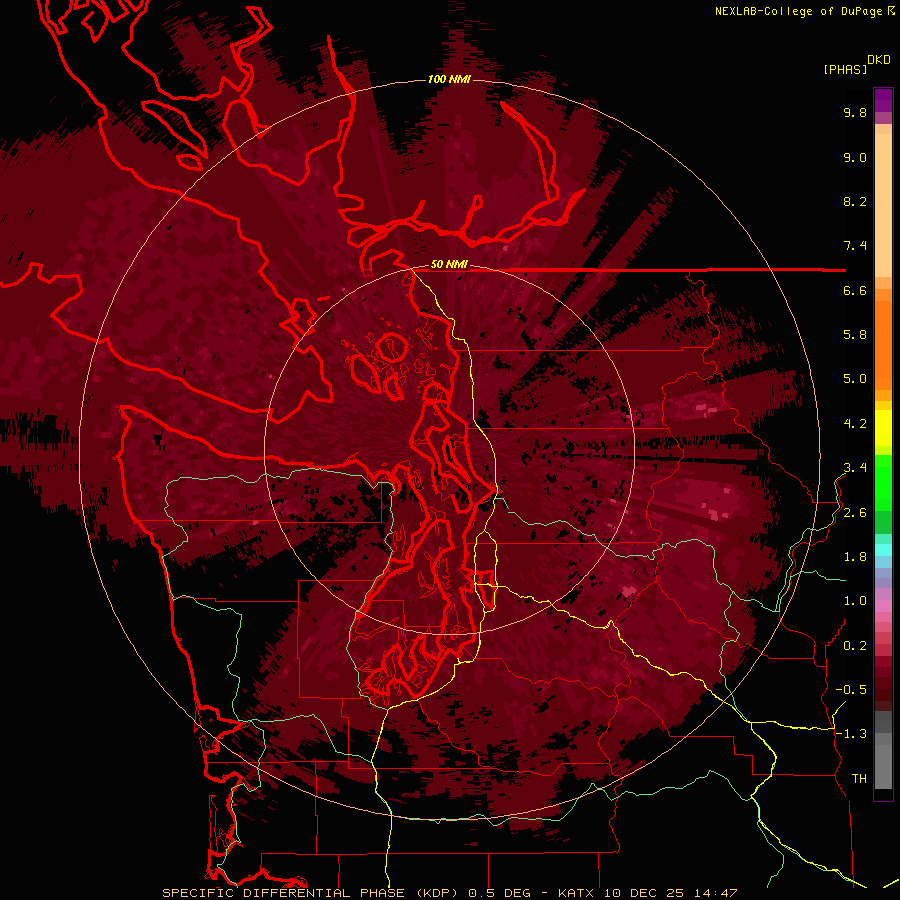The height and width of the screenshot is (900, 900).
Task: Click the 0.2 scale label
Action: (x=855, y=646)
